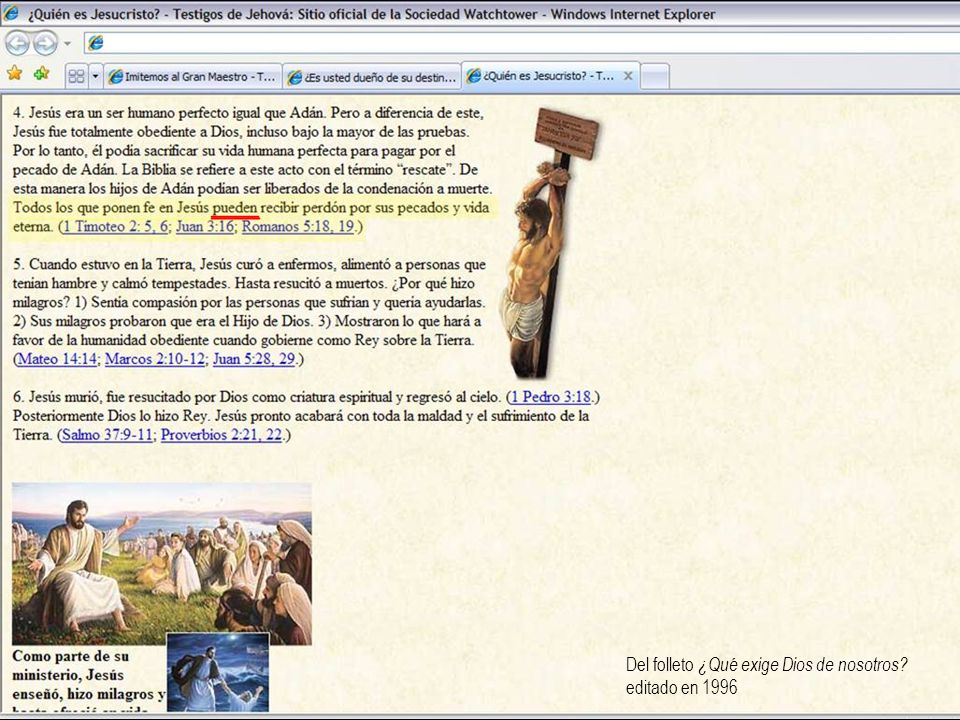Open a new blank tab
The height and width of the screenshot is (720, 960).
click(655, 77)
